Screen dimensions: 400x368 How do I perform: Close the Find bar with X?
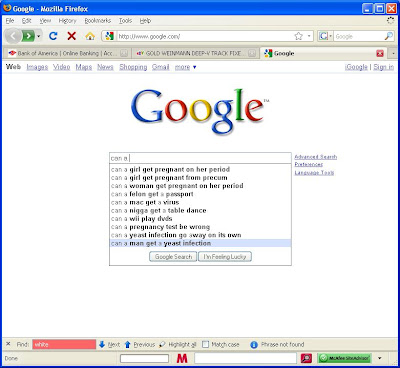coord(8,344)
